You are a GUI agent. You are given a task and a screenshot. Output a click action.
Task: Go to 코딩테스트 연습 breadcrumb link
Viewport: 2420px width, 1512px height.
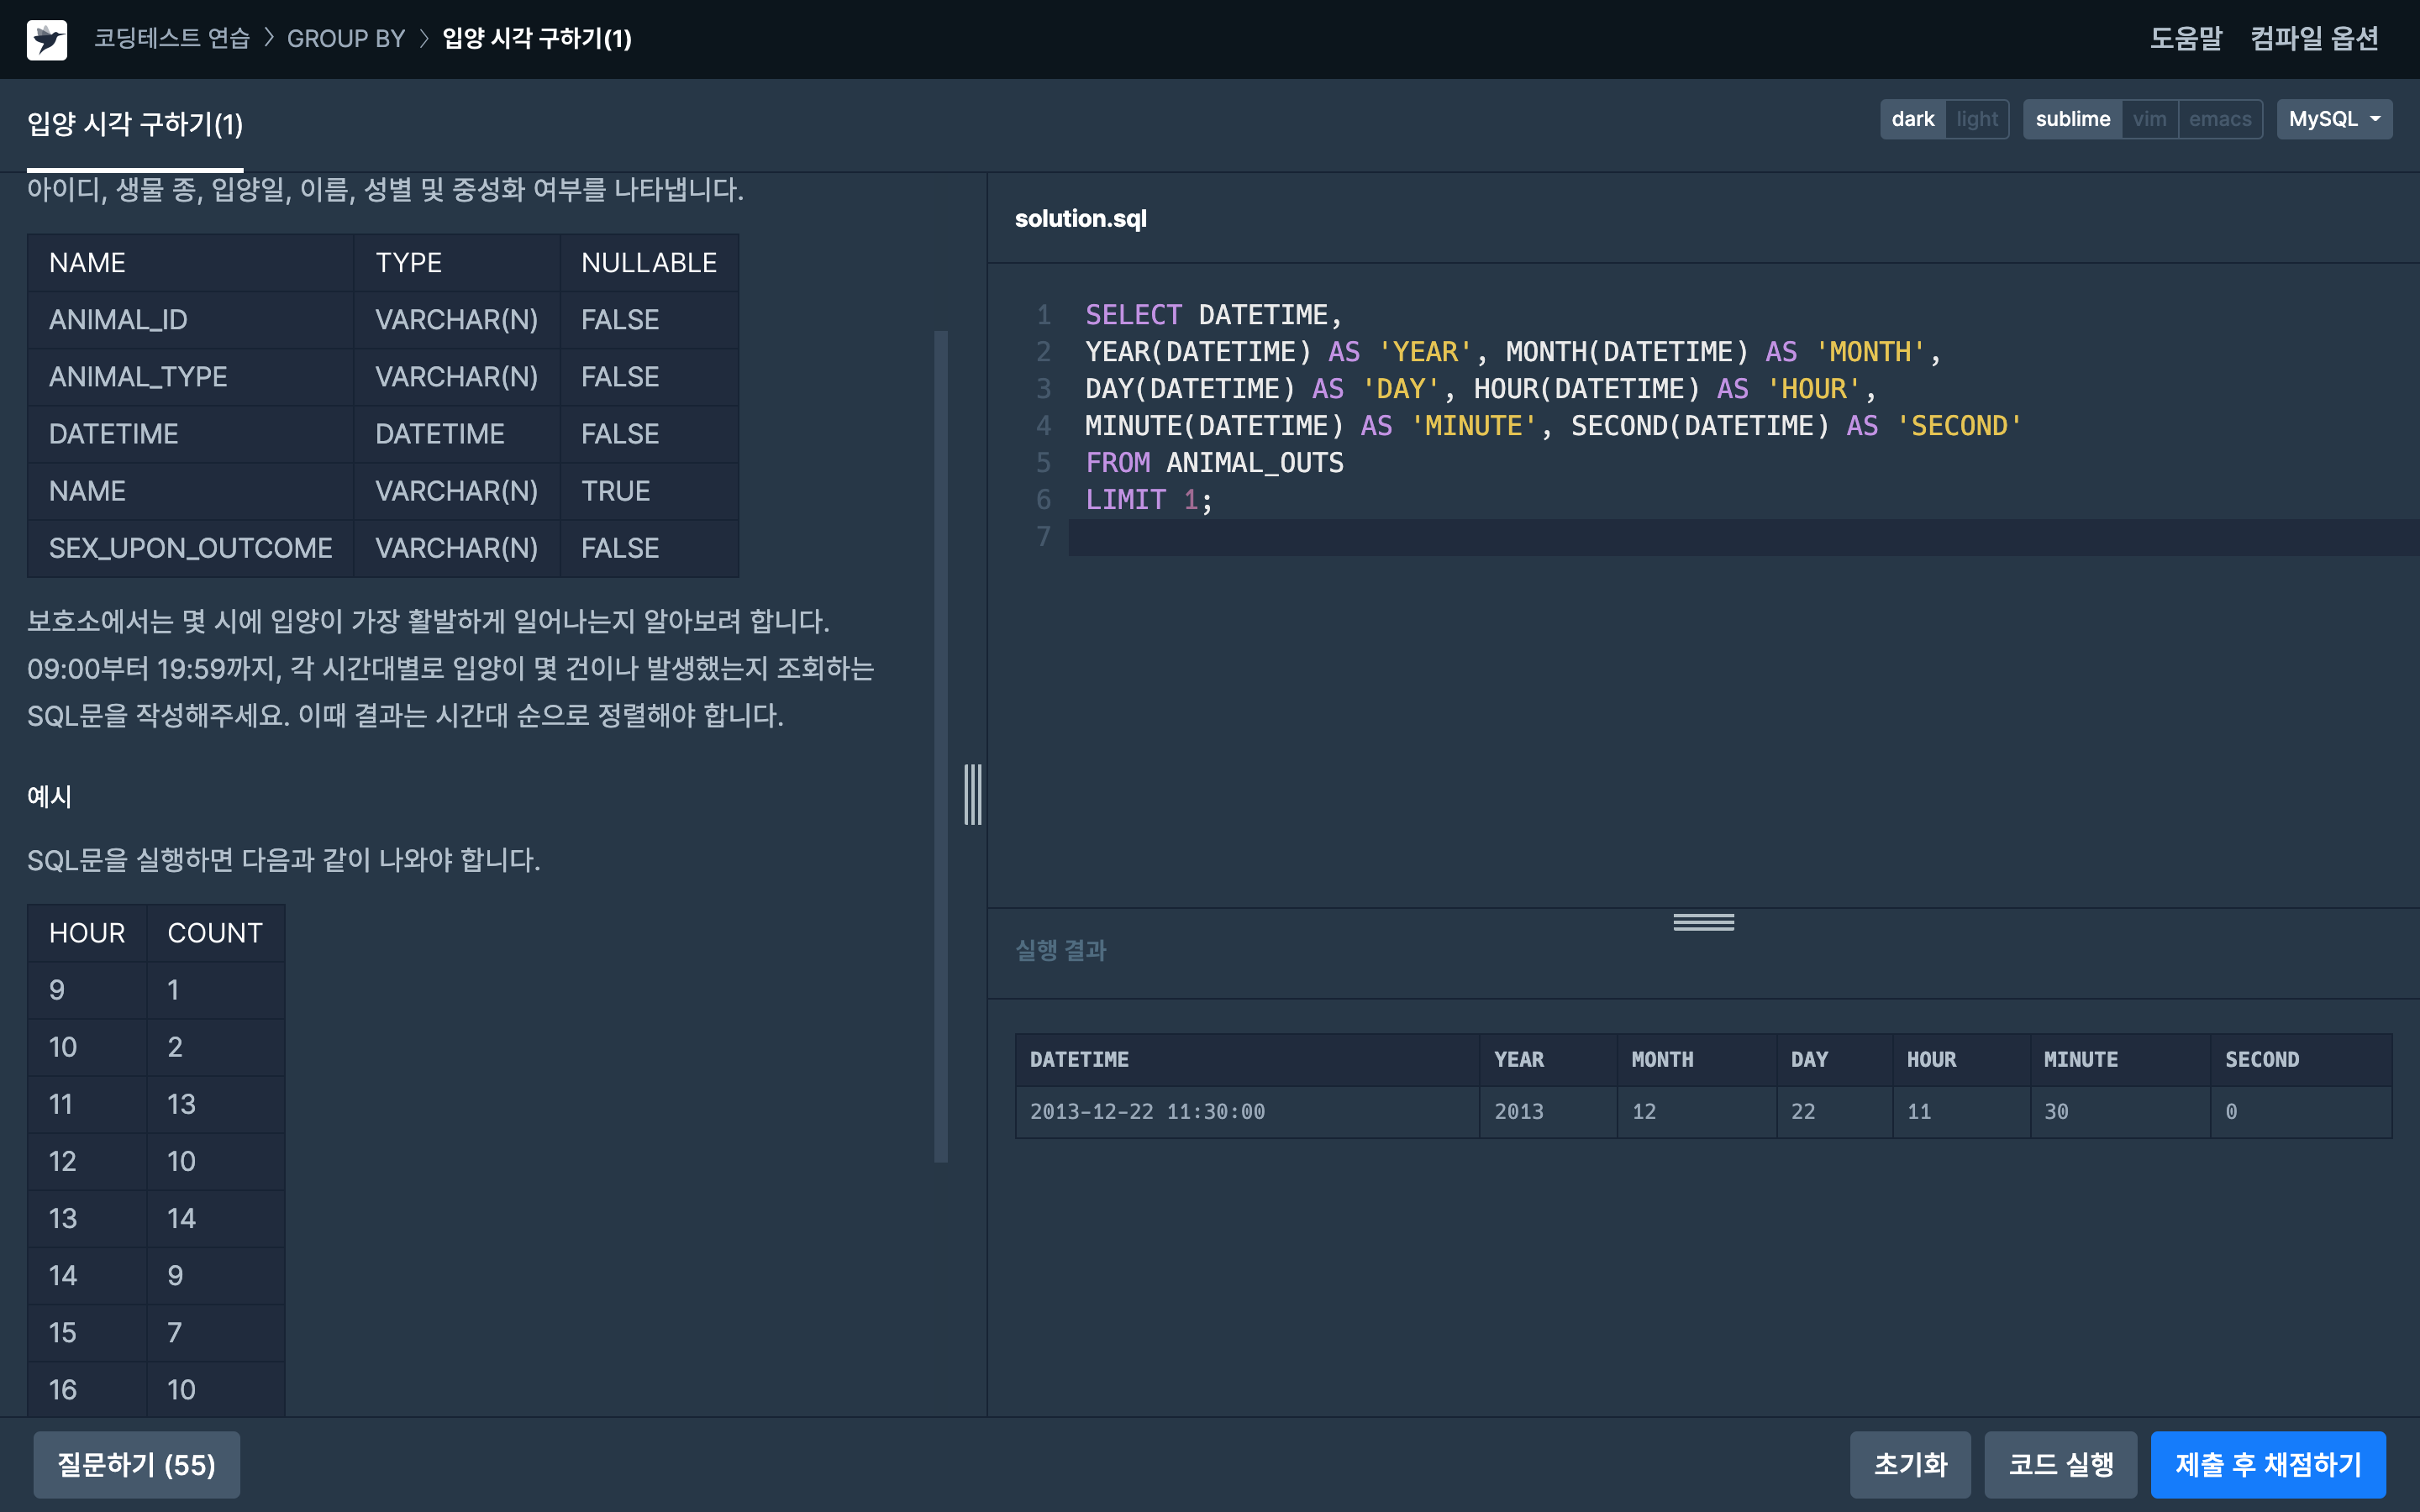172,39
